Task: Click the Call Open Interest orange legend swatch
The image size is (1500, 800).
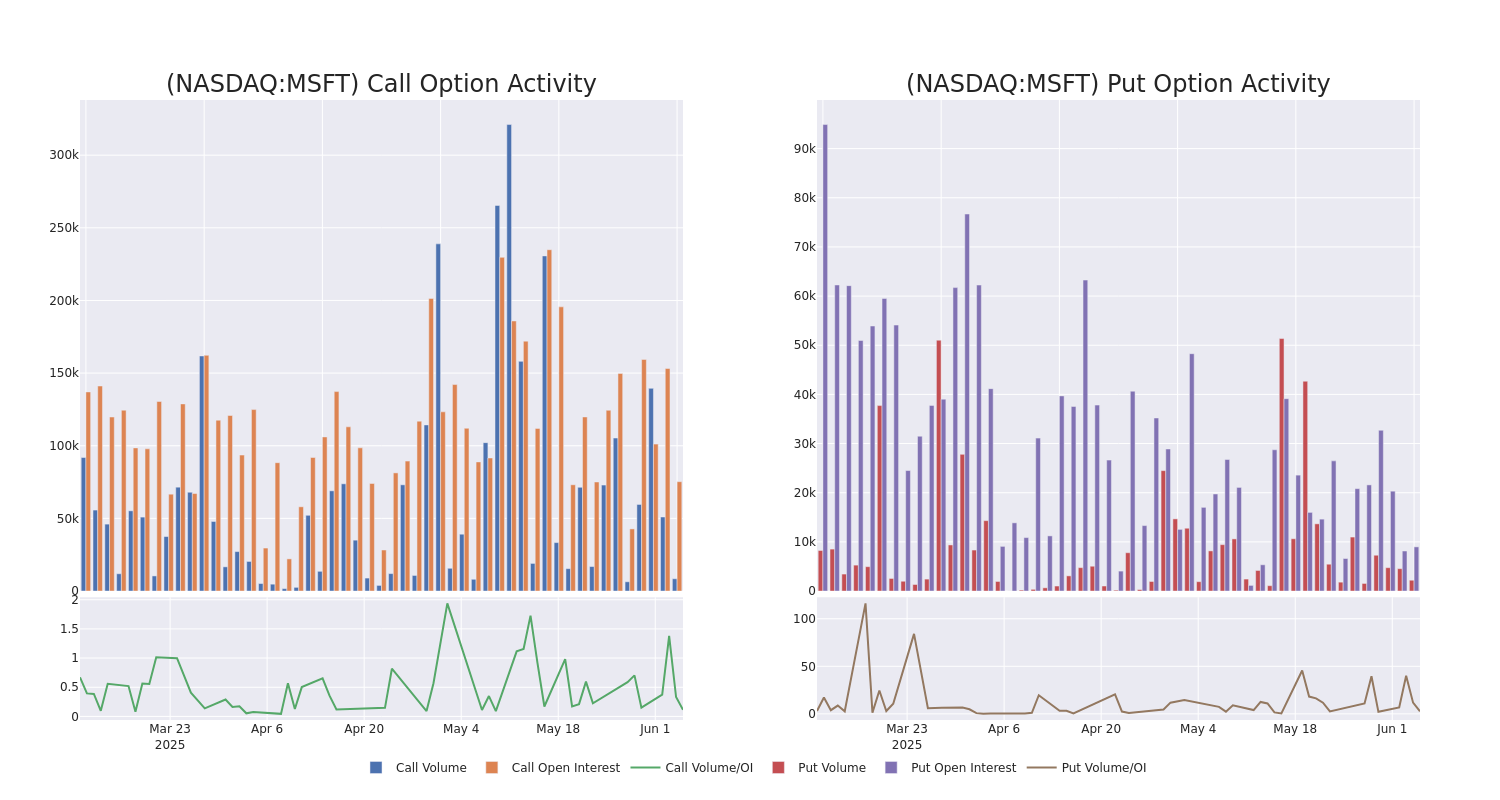Action: (x=492, y=768)
